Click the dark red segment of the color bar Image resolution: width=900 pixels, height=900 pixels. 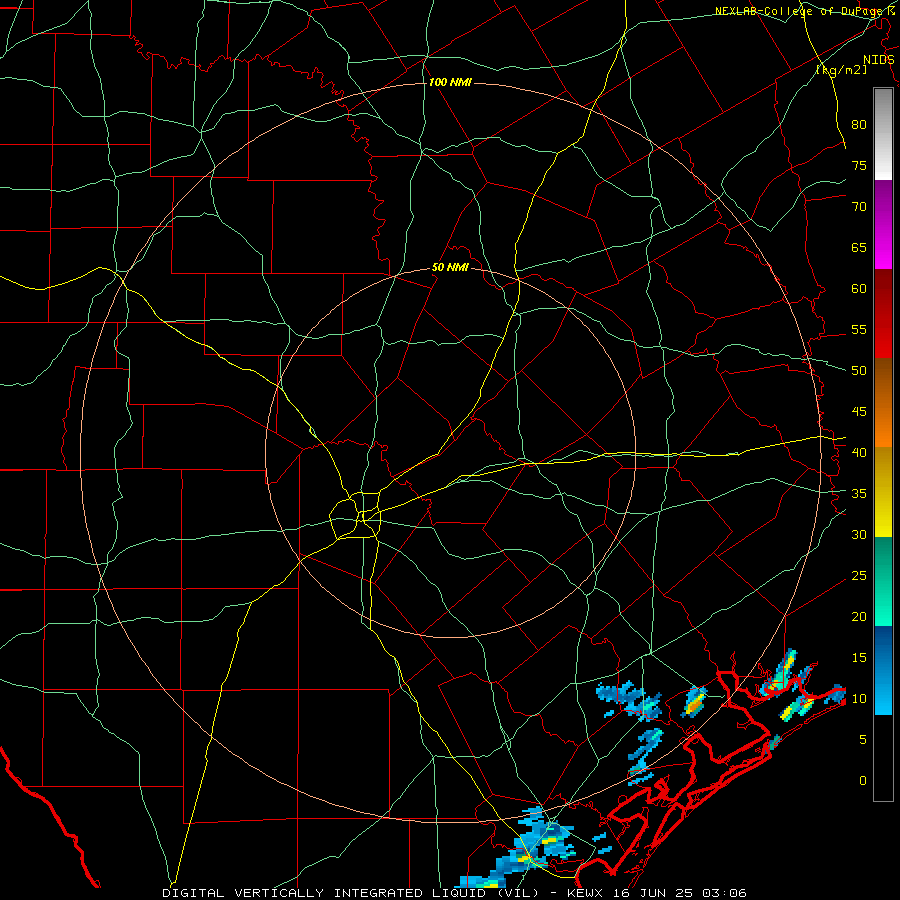pos(883,314)
